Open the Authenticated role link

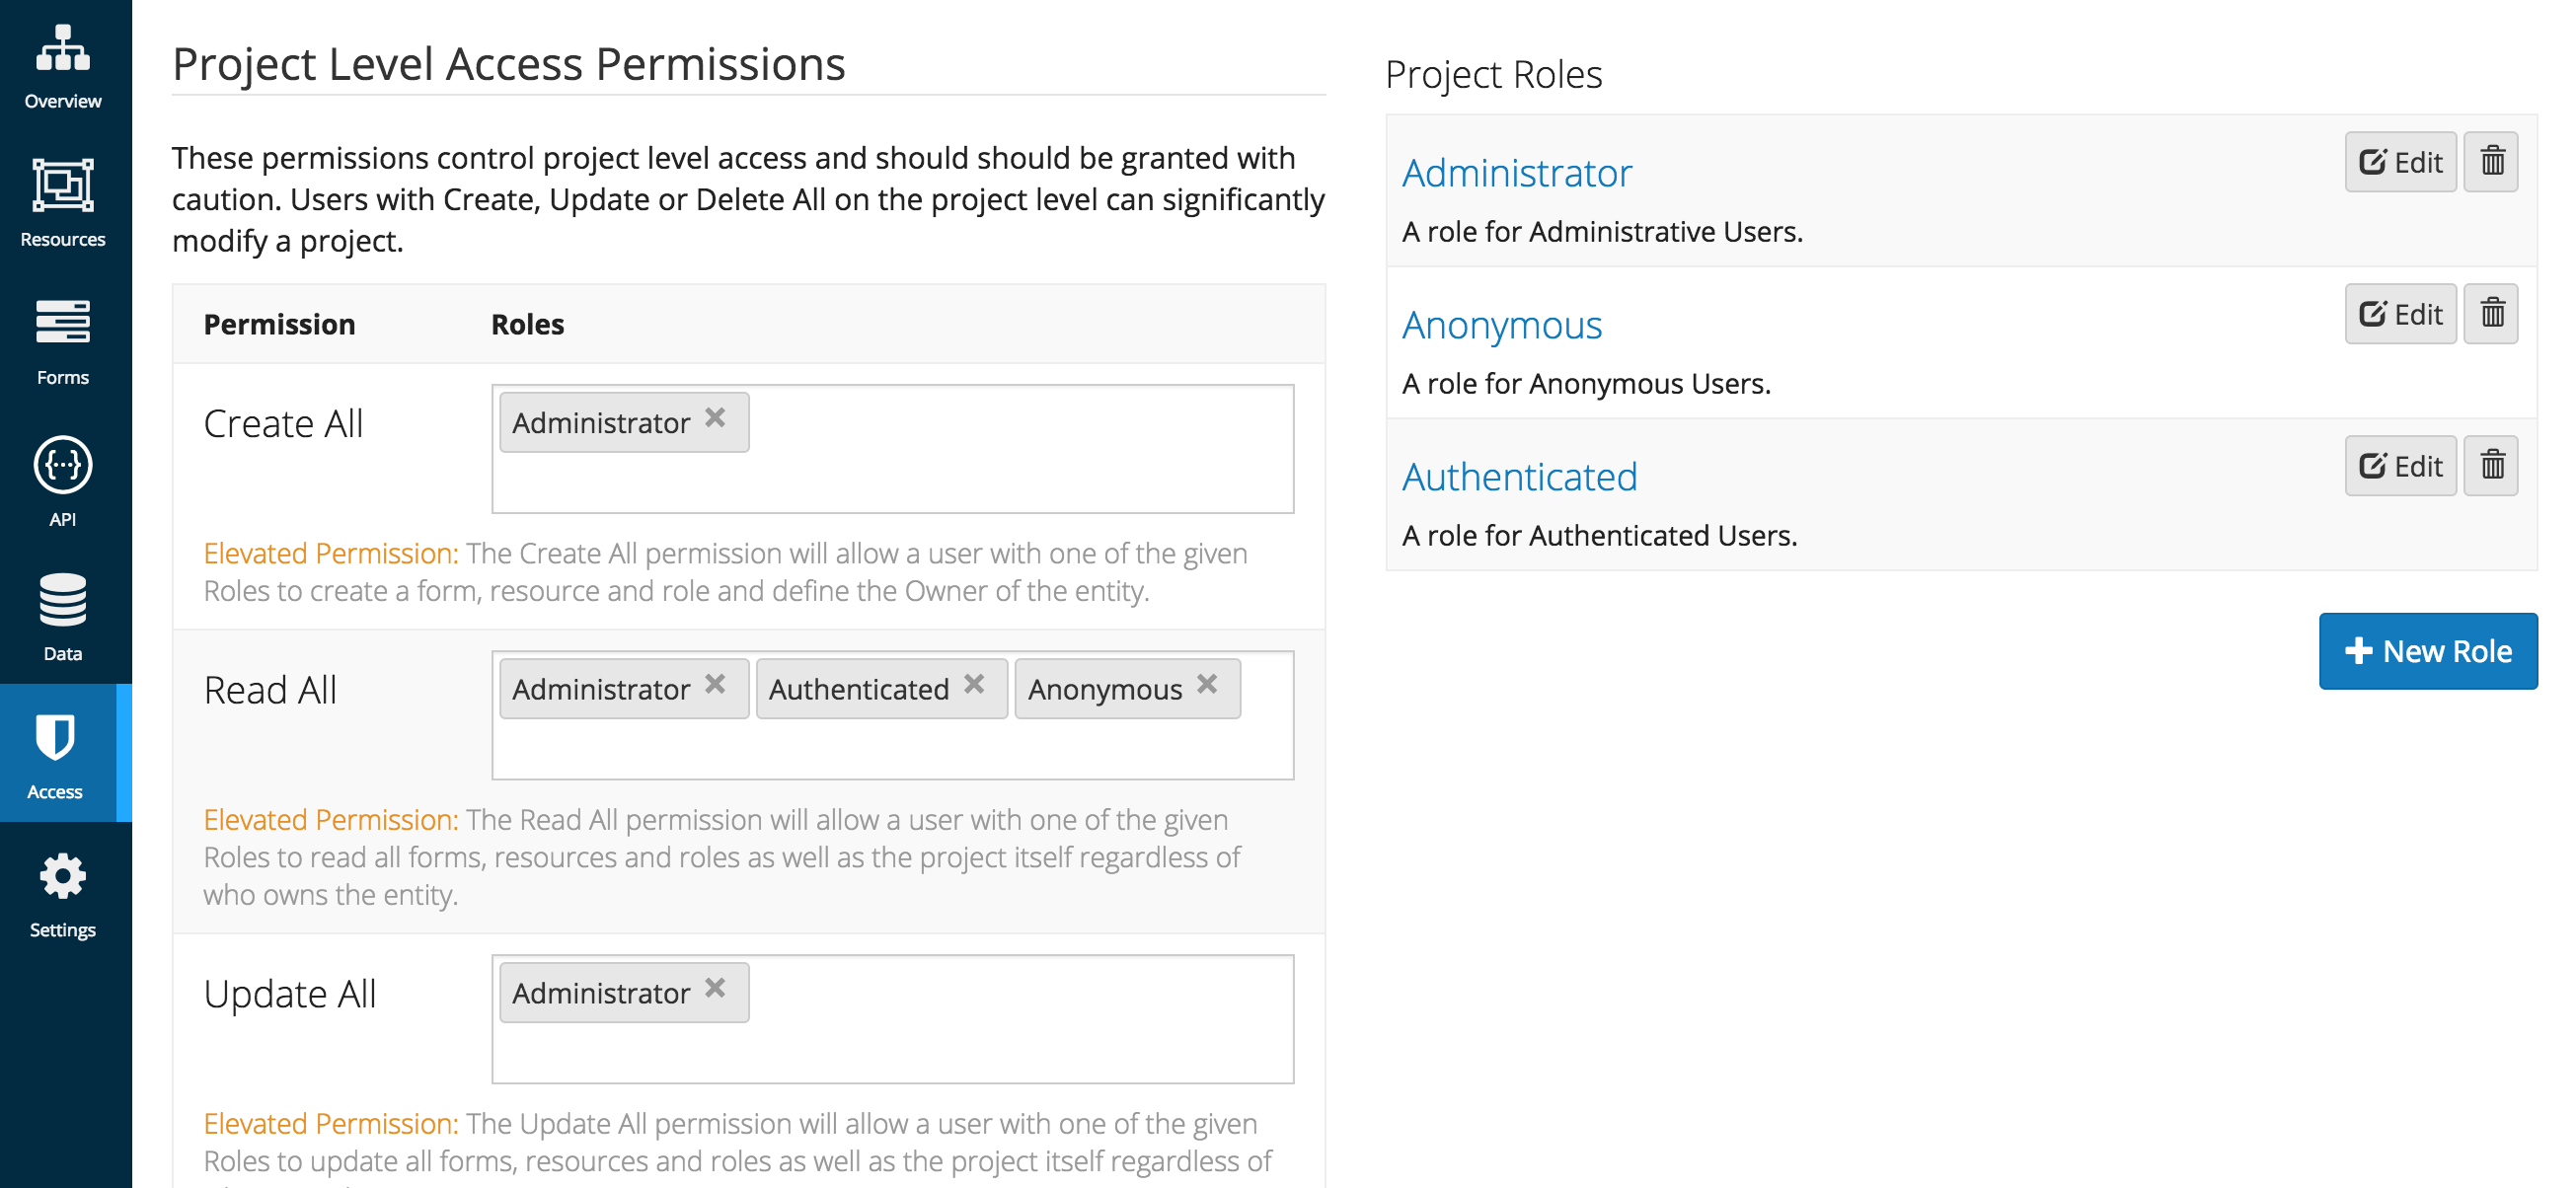(1519, 477)
